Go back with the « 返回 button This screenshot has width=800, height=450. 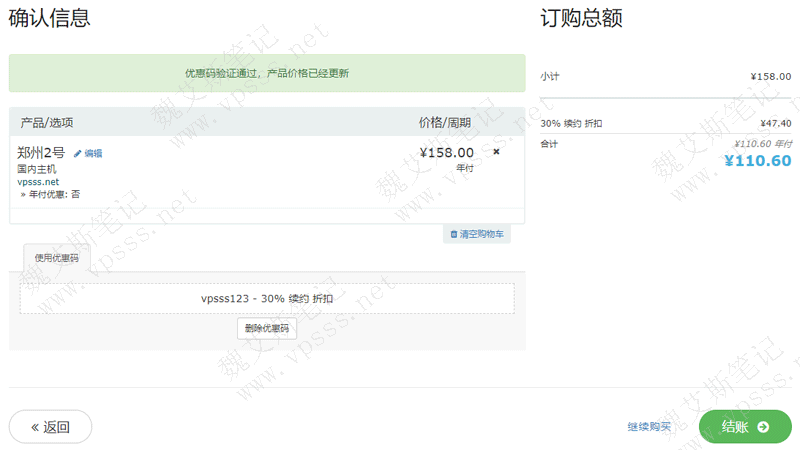(x=51, y=427)
